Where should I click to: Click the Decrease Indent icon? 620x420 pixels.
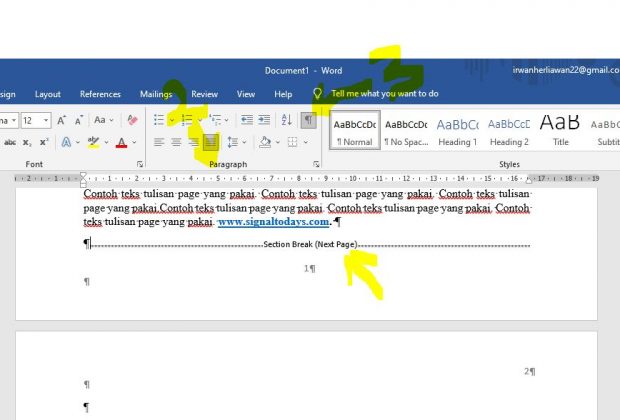247,119
